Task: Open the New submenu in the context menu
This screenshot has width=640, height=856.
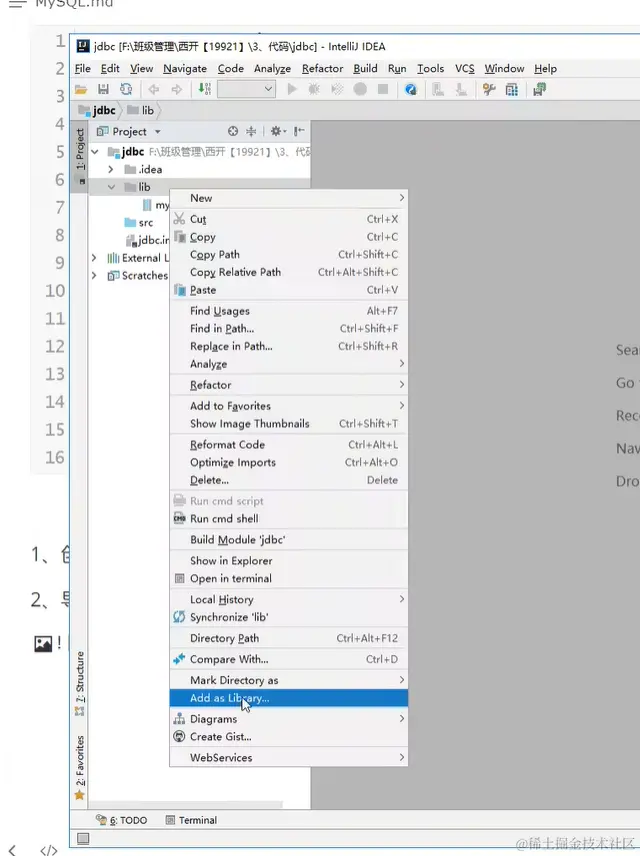Action: tap(288, 198)
